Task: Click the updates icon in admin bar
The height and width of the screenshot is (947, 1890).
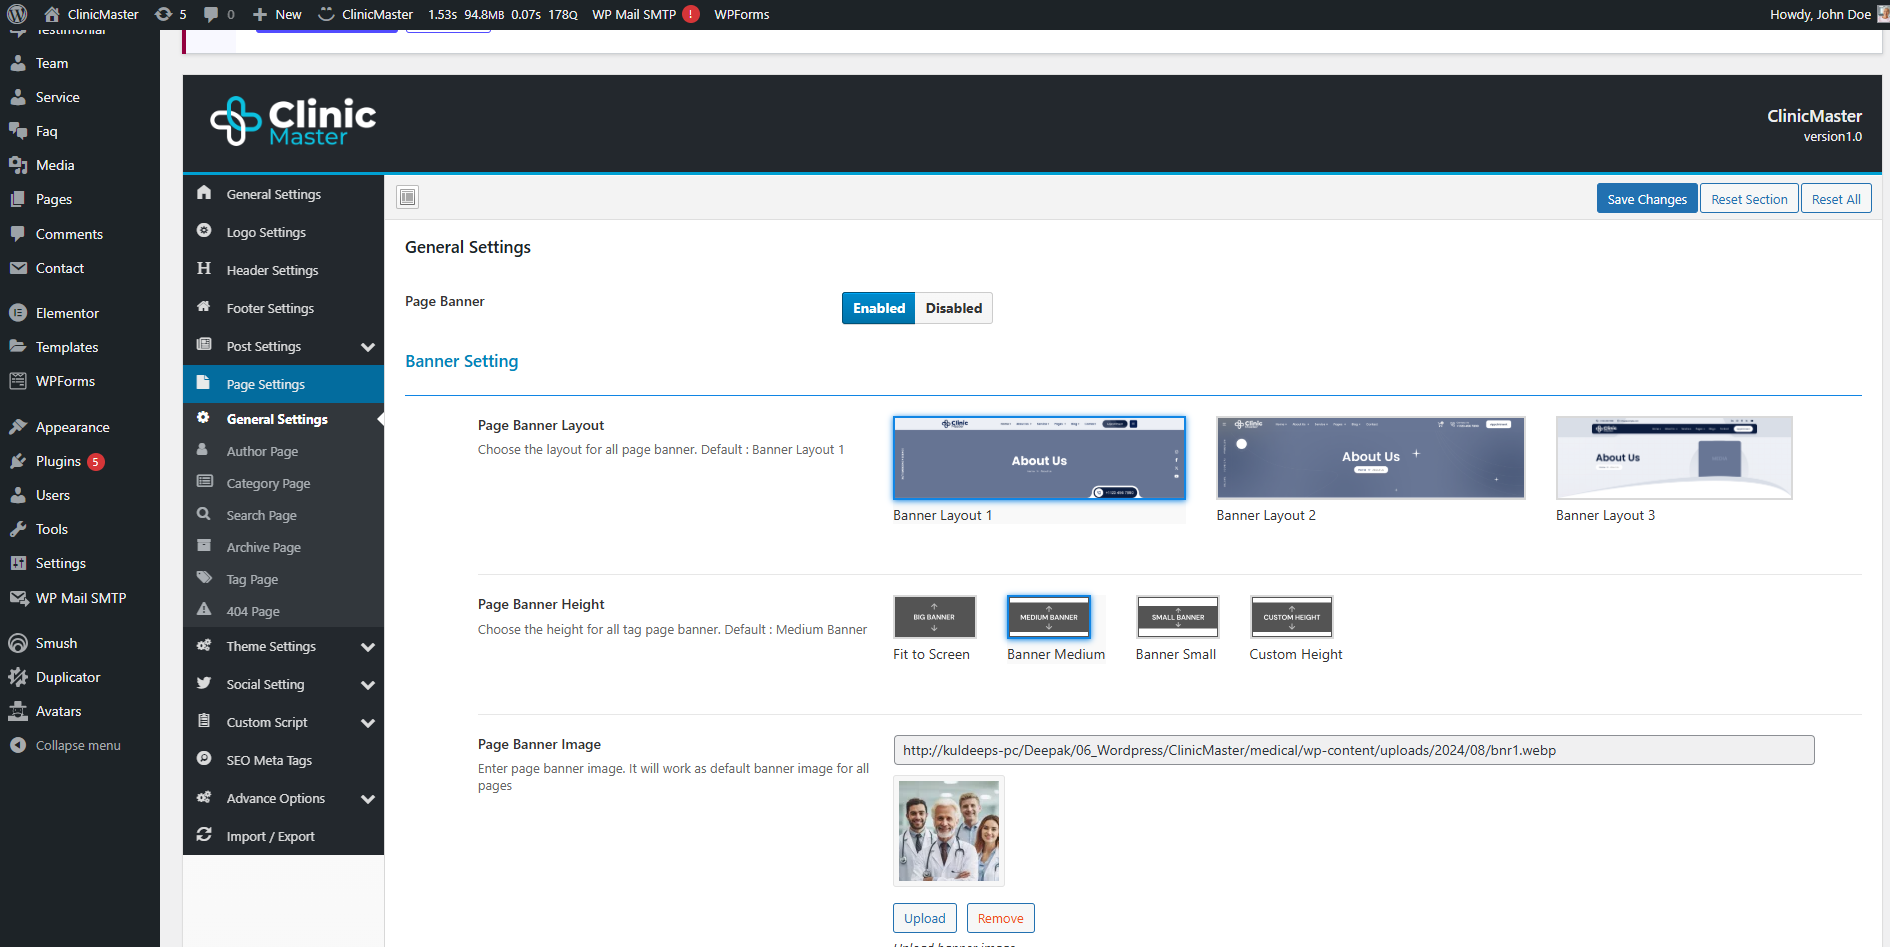Action: [164, 14]
